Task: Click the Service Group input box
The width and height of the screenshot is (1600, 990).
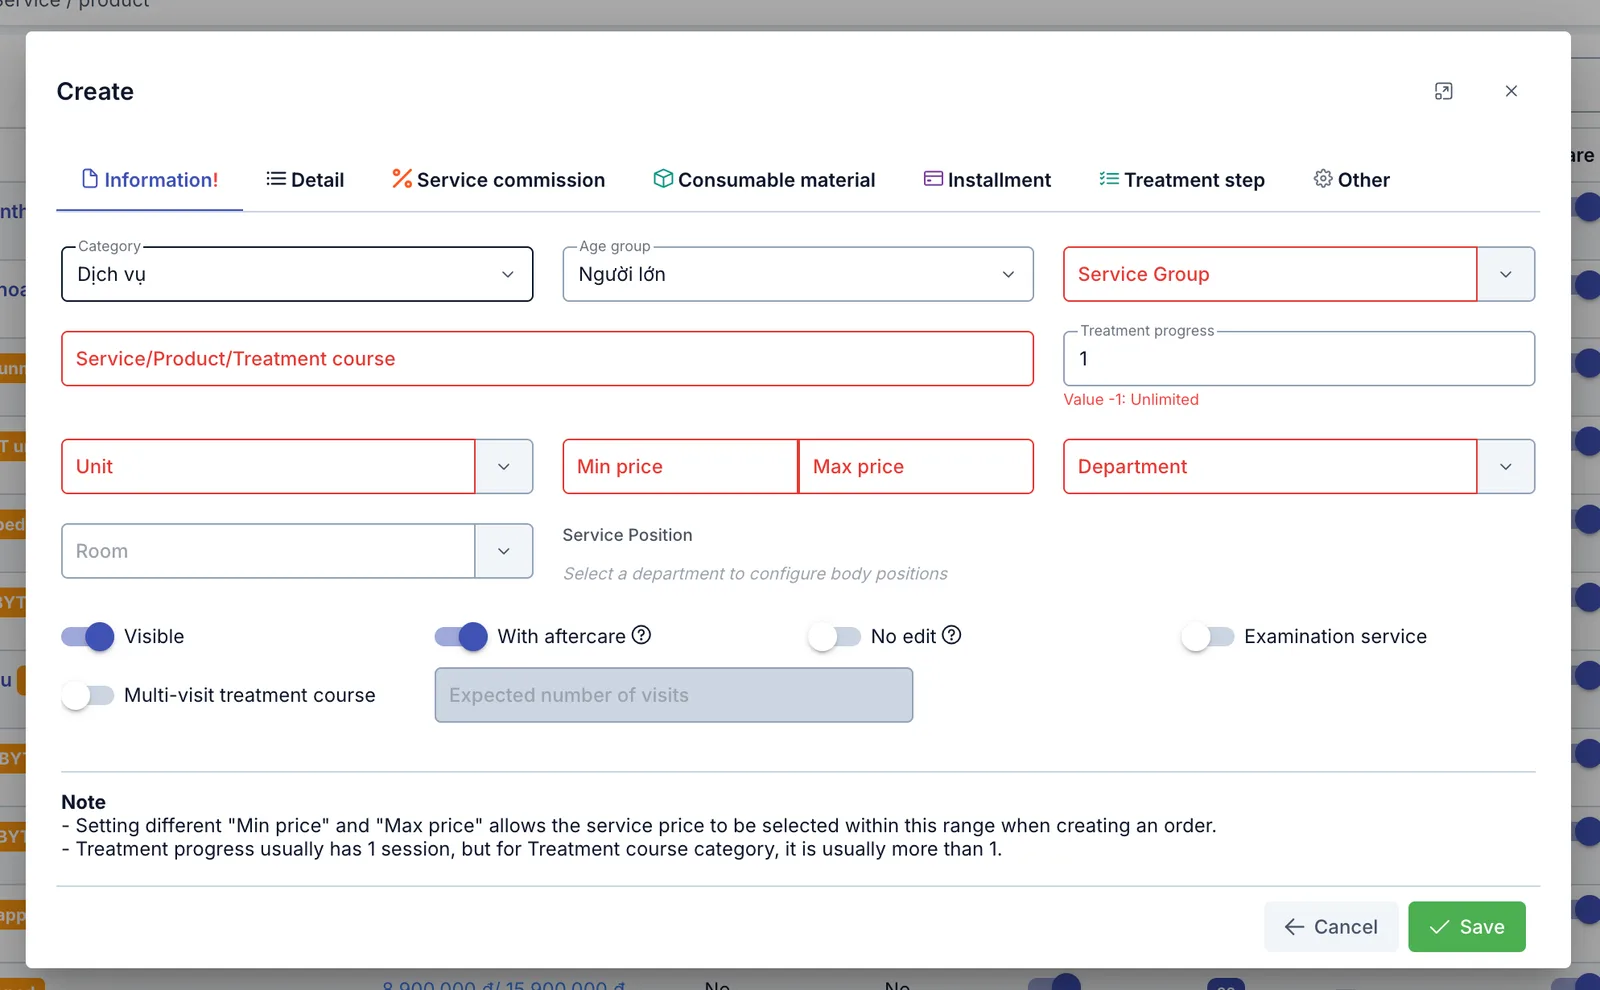Action: [x=1270, y=274]
